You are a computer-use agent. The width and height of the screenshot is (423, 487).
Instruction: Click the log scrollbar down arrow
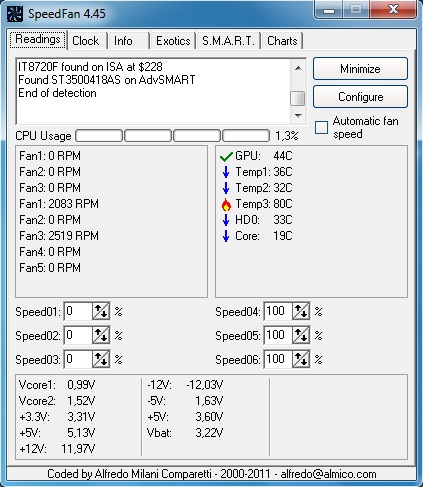pos(298,116)
